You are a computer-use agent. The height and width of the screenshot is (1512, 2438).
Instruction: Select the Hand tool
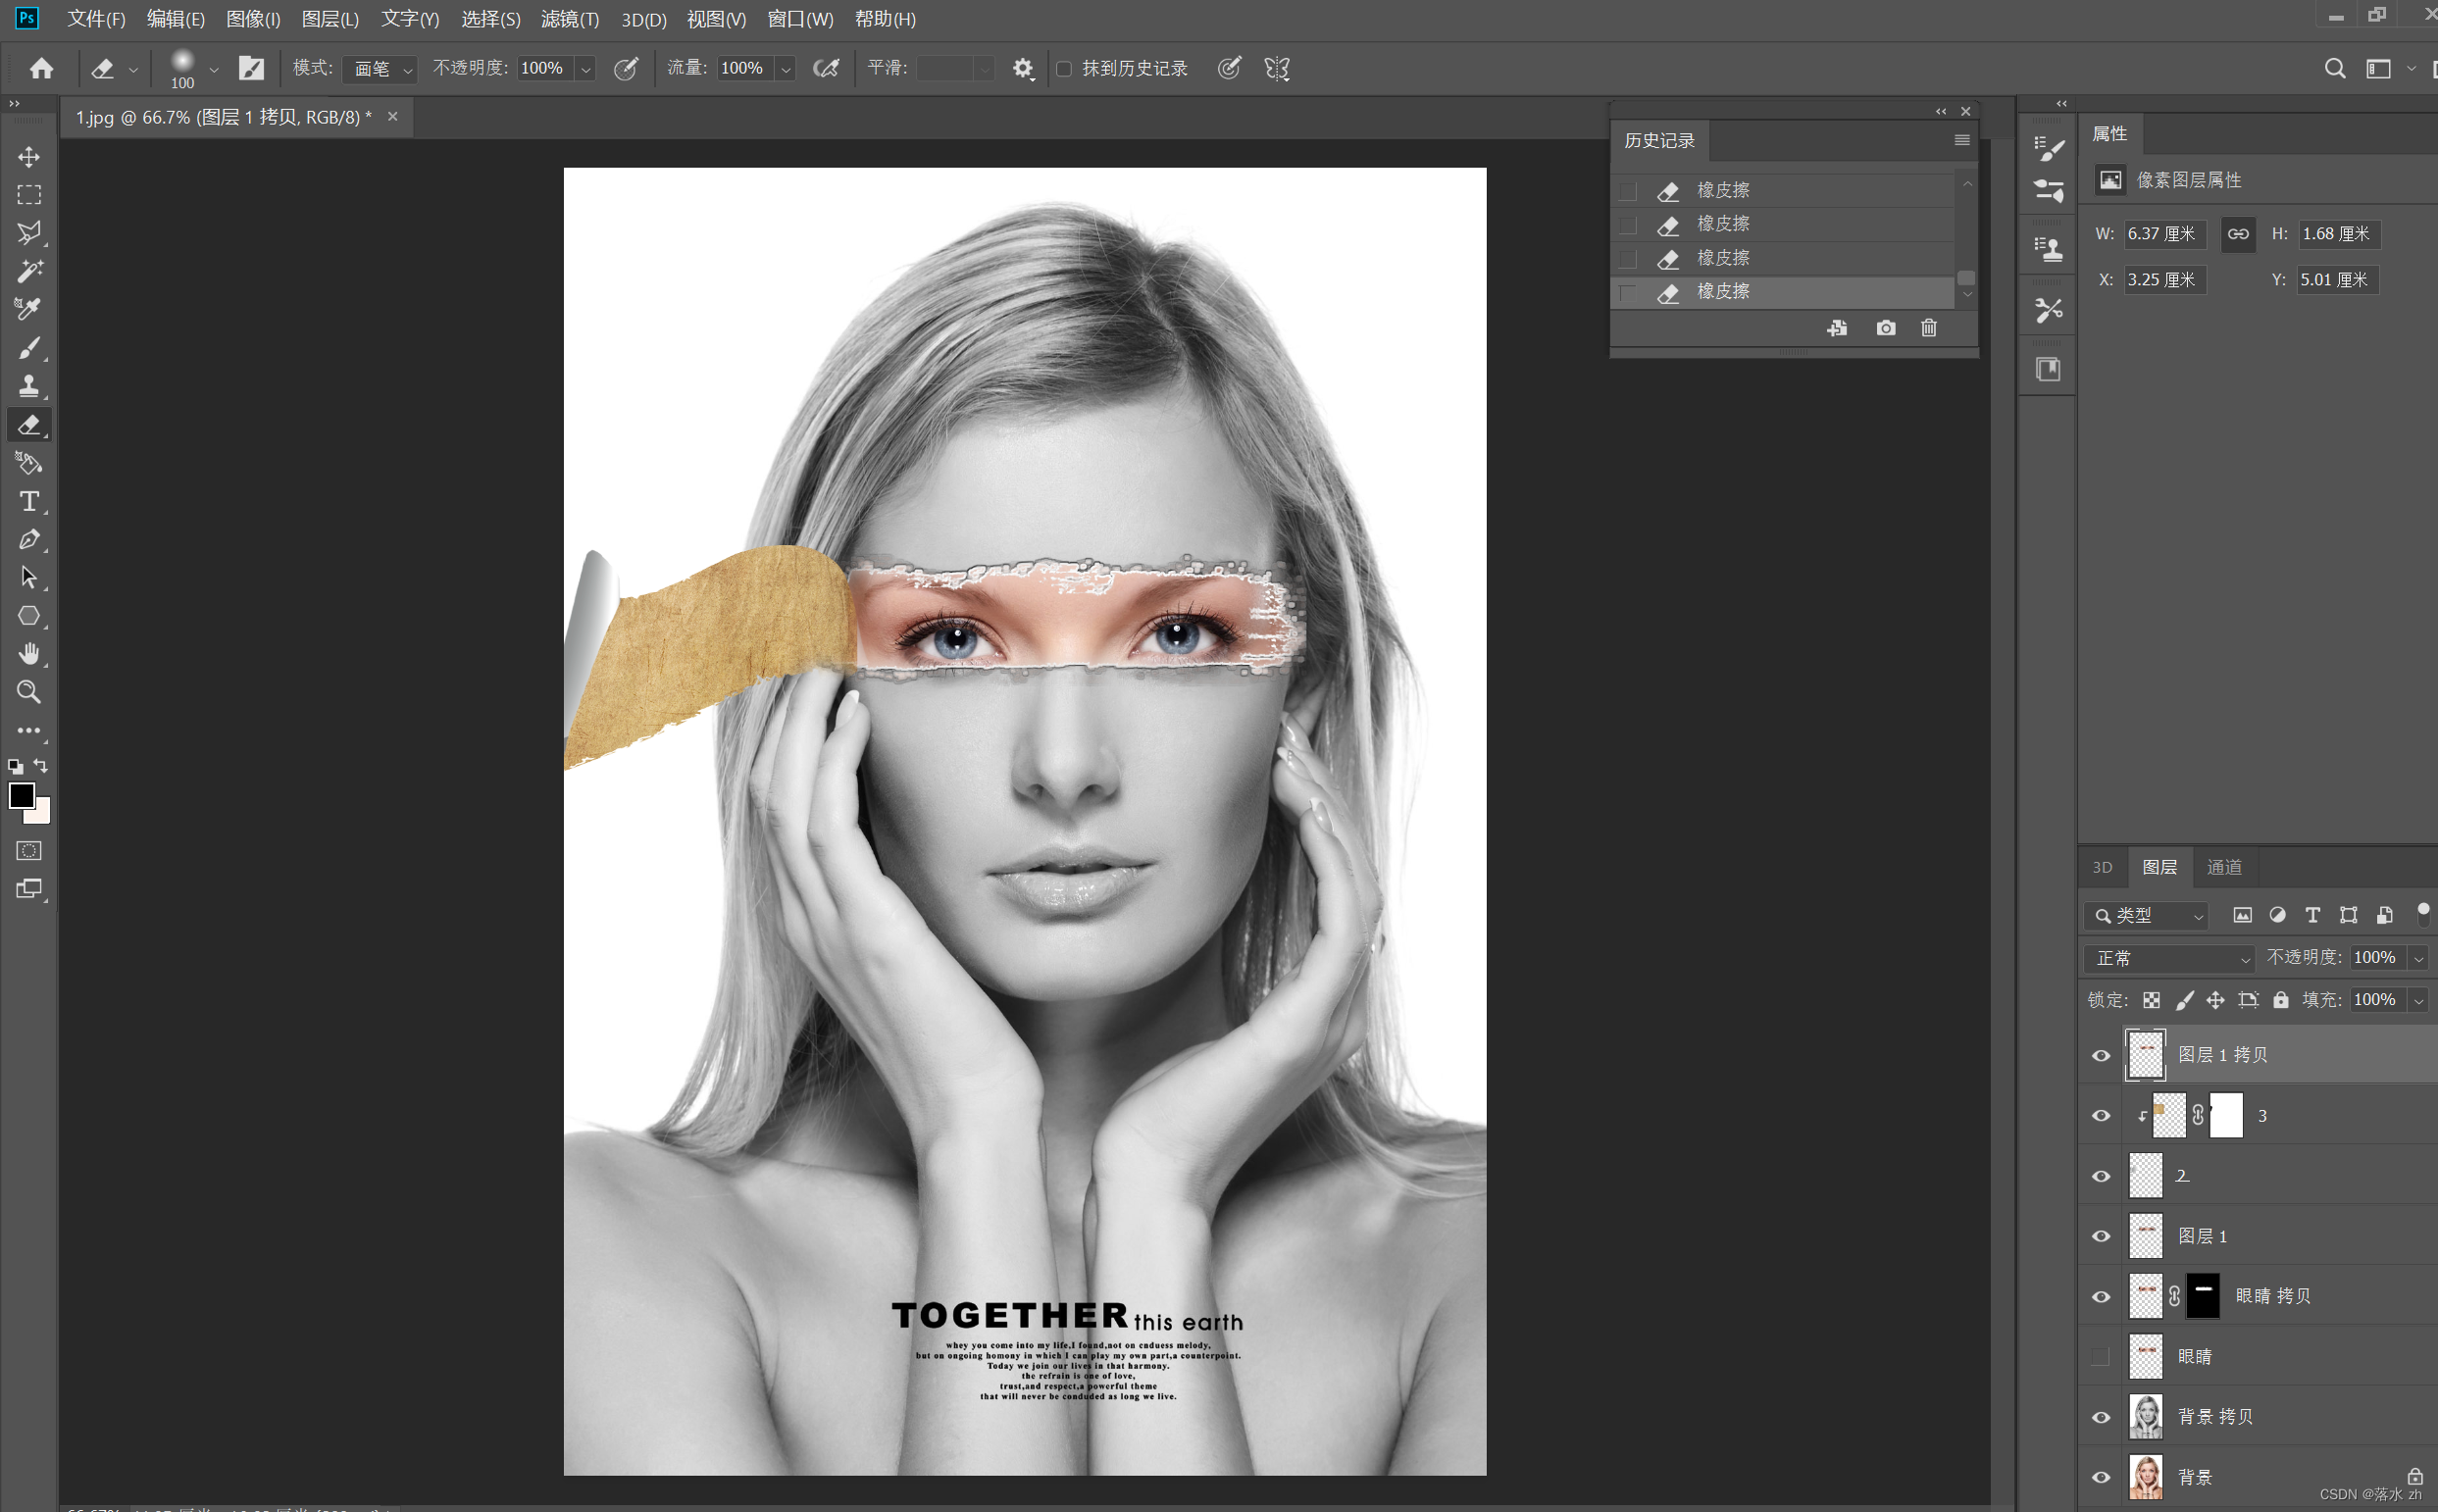click(29, 654)
